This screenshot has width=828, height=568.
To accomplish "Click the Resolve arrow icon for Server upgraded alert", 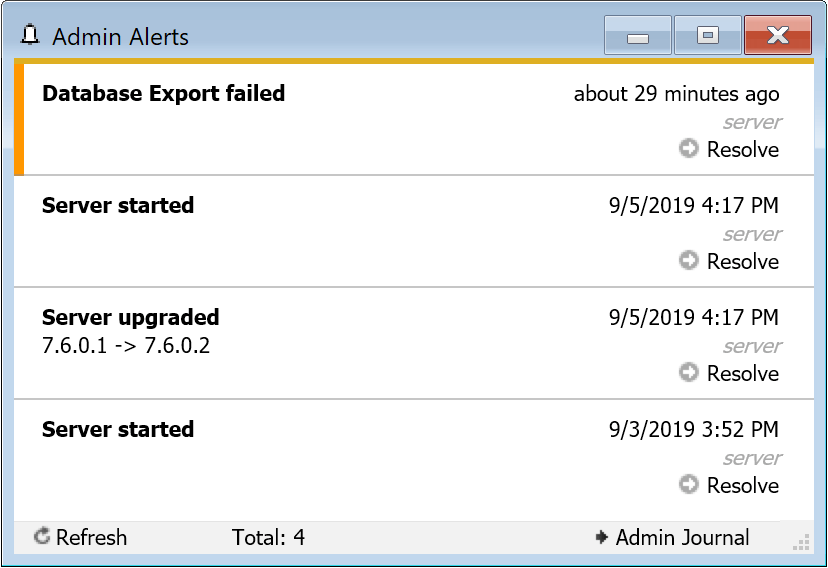I will click(x=688, y=373).
